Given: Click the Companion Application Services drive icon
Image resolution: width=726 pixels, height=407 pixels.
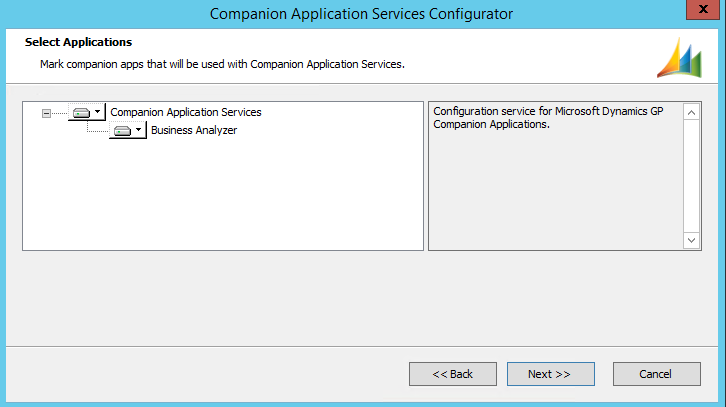Looking at the screenshot, I should point(81,113).
